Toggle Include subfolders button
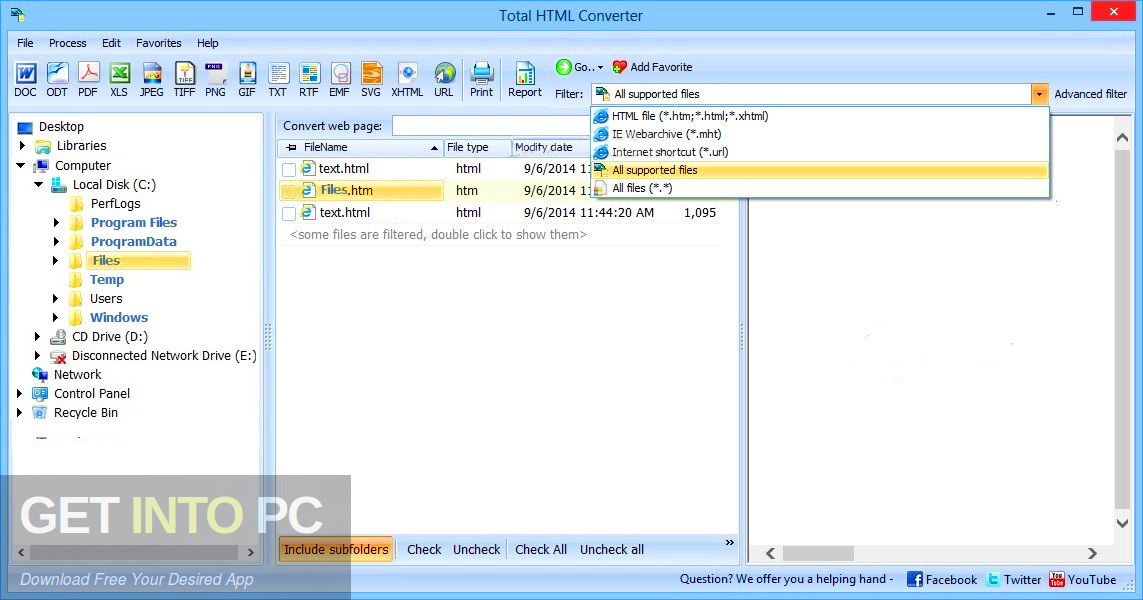1143x600 pixels. click(336, 550)
